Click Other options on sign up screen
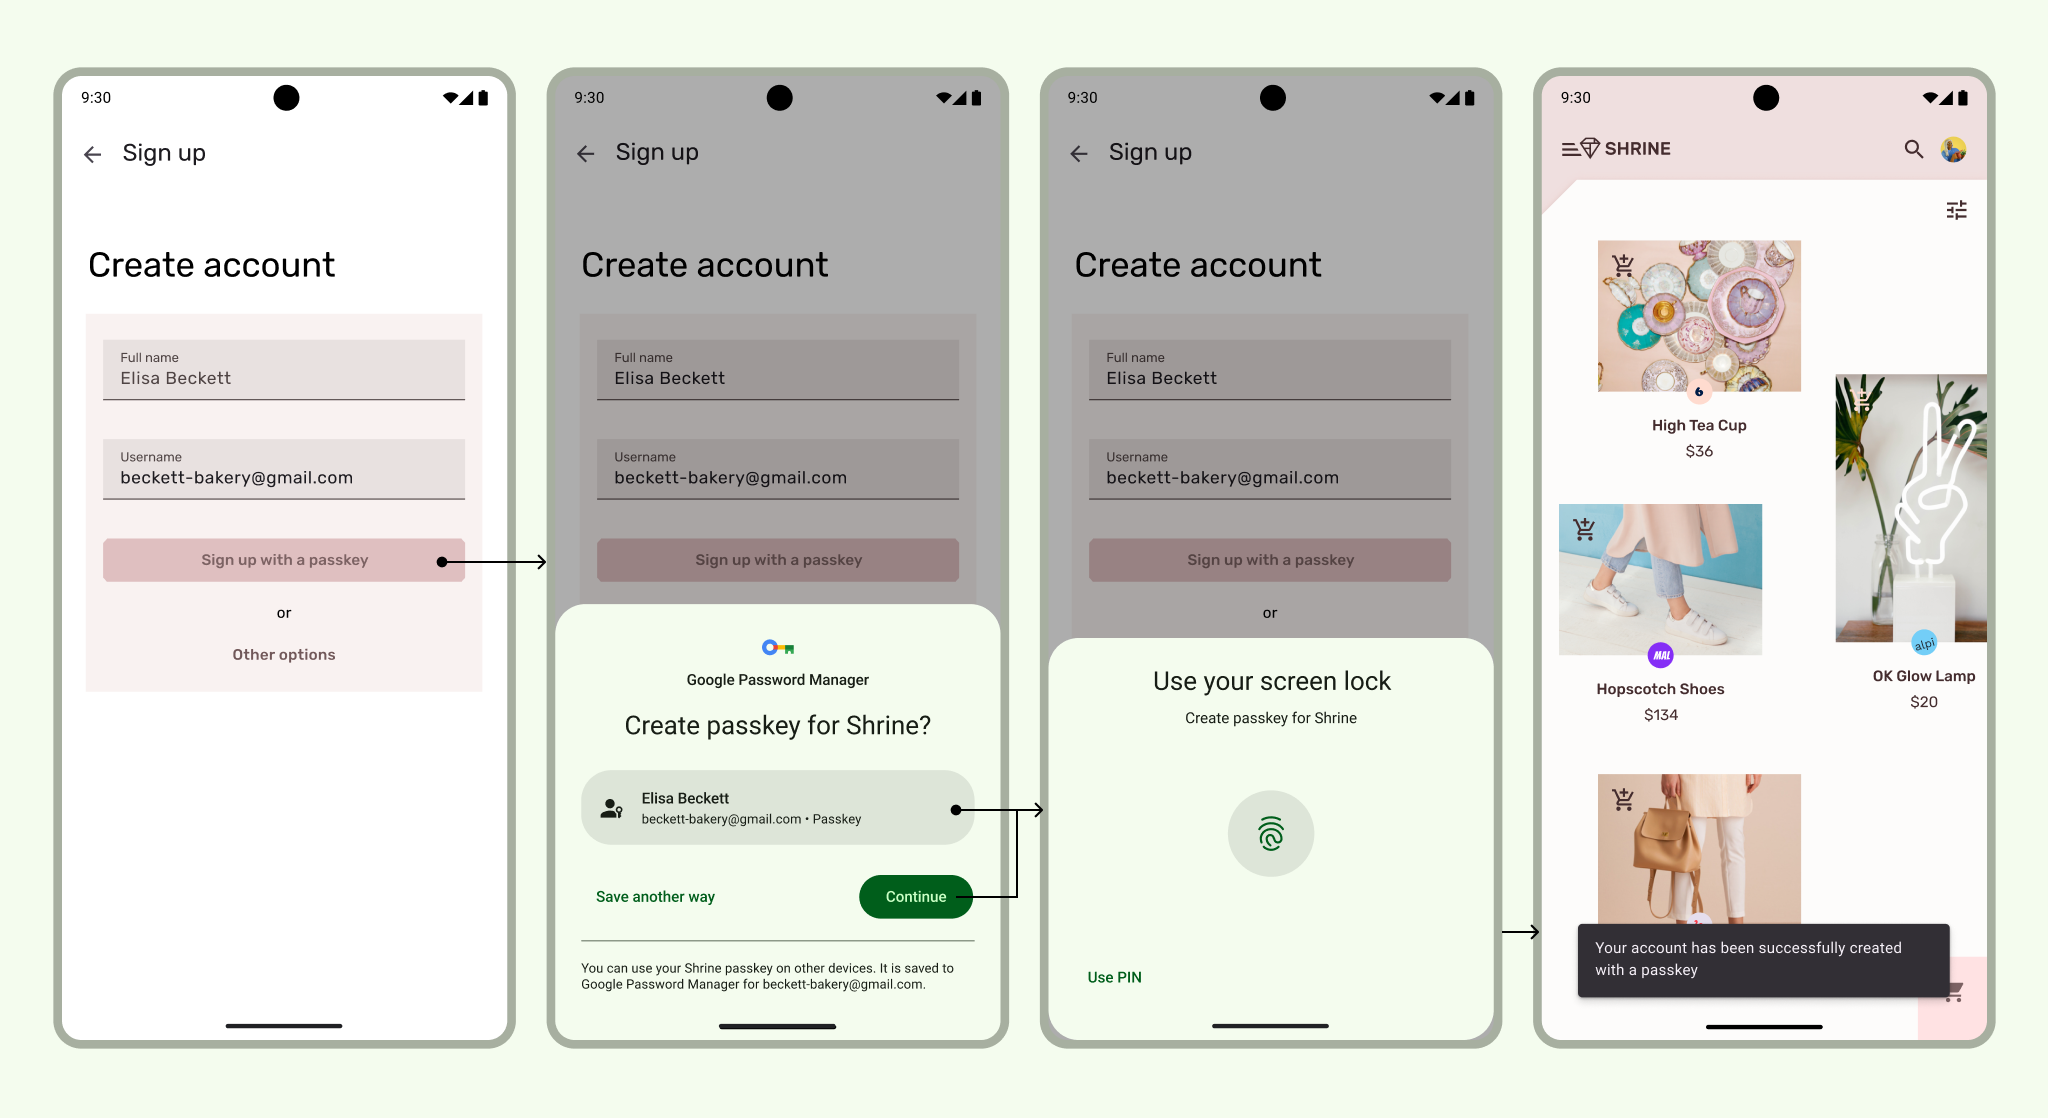Viewport: 2048px width, 1118px height. coord(285,654)
